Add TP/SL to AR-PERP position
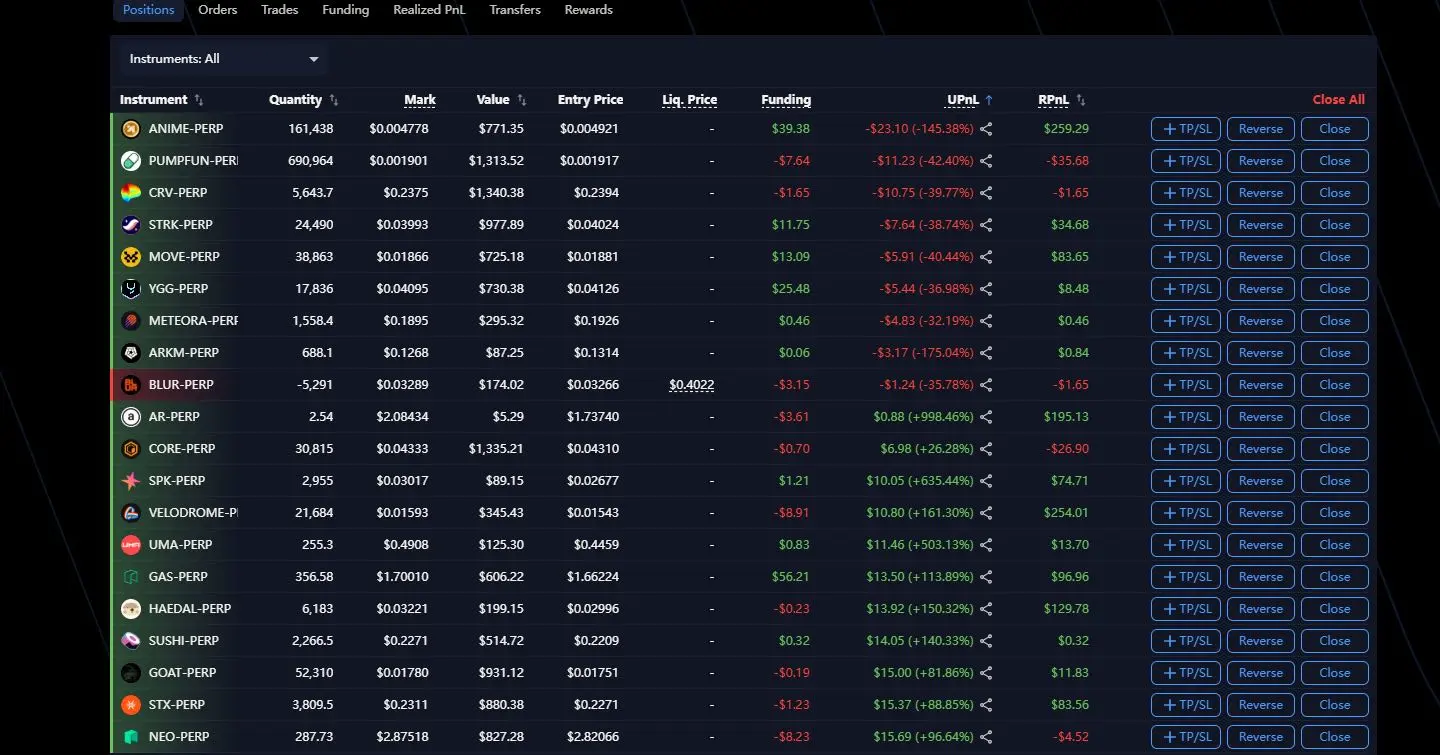The height and width of the screenshot is (755, 1440). [1186, 417]
